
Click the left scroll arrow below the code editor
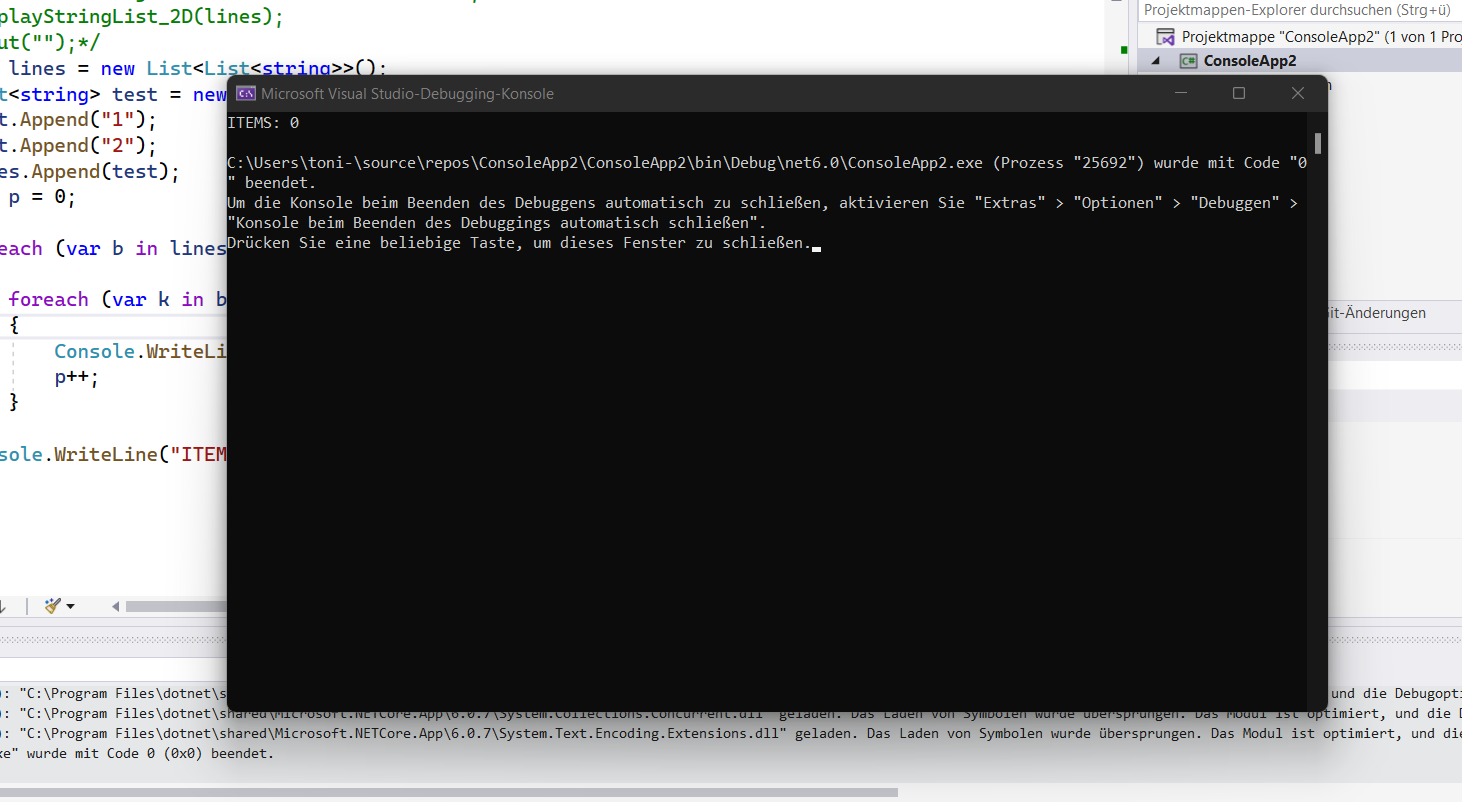[114, 605]
